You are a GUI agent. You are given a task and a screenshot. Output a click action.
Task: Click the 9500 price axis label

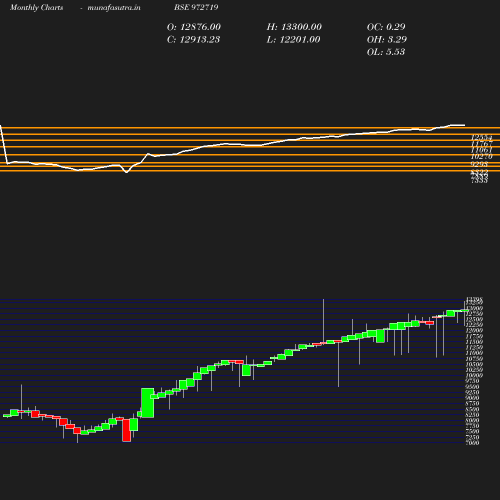coord(473,387)
